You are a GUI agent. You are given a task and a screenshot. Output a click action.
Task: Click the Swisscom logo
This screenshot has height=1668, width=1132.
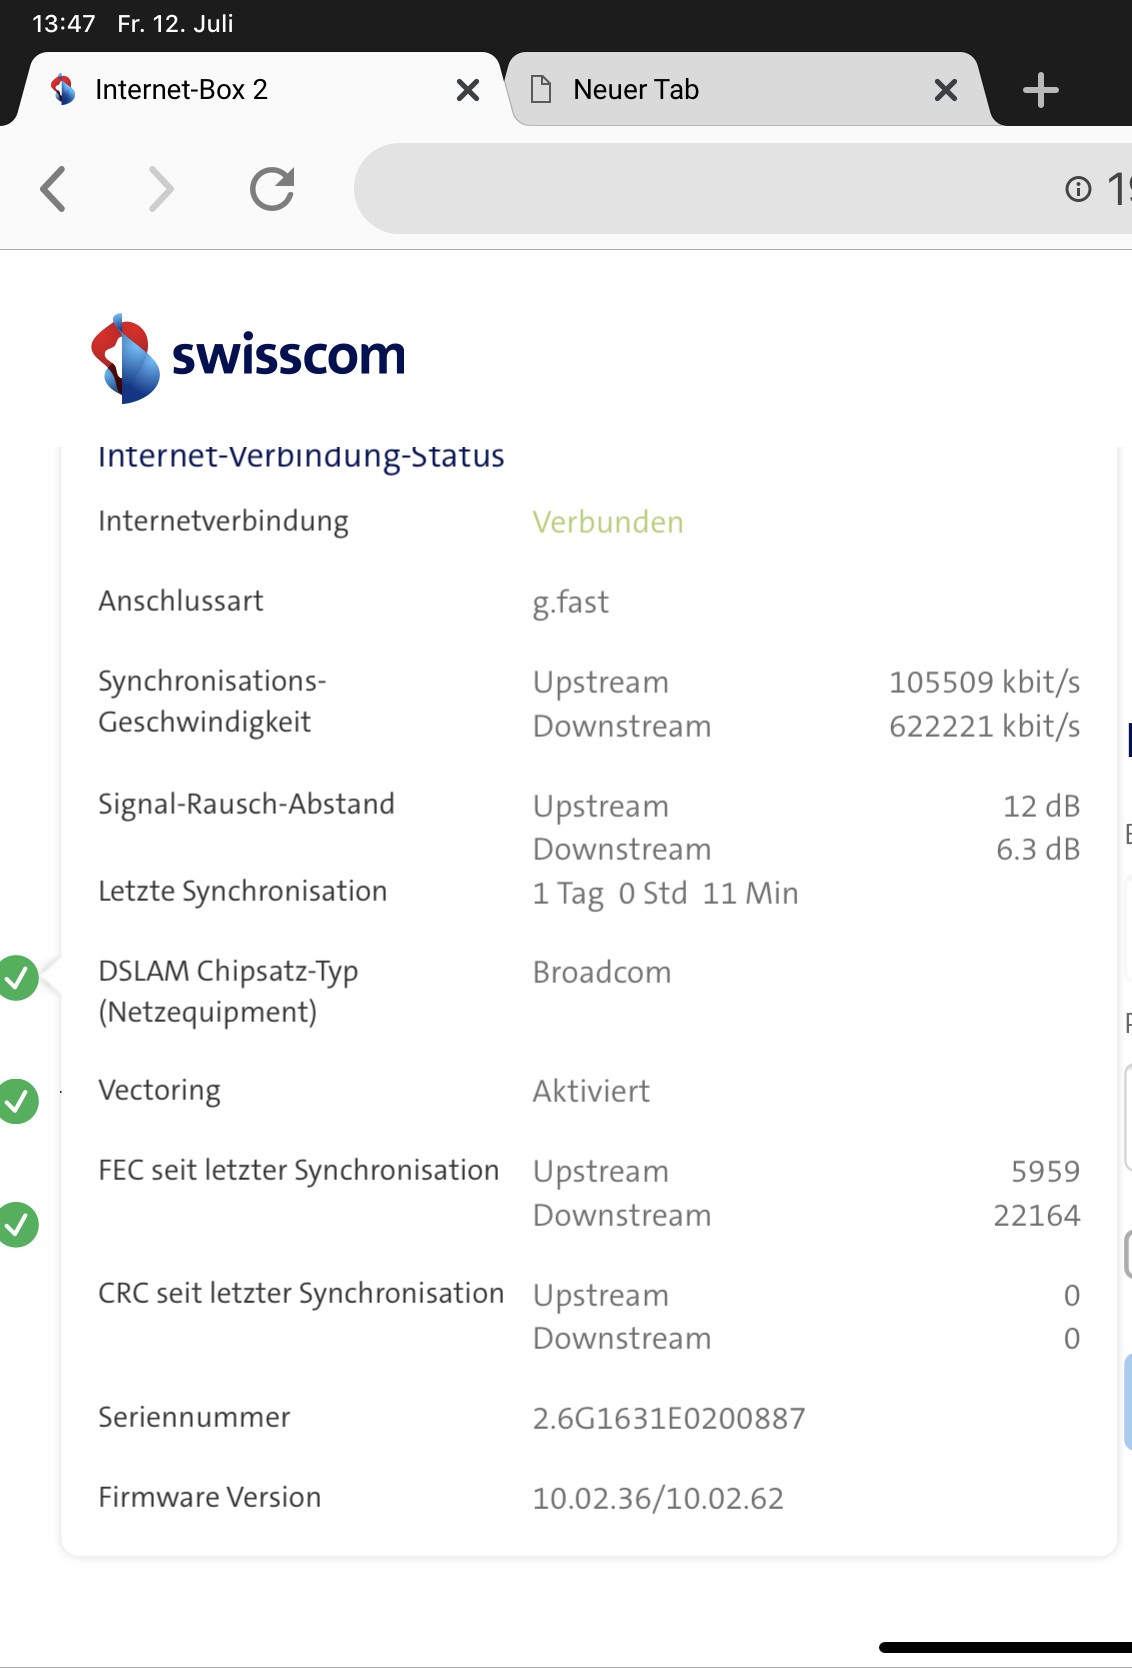click(x=248, y=358)
